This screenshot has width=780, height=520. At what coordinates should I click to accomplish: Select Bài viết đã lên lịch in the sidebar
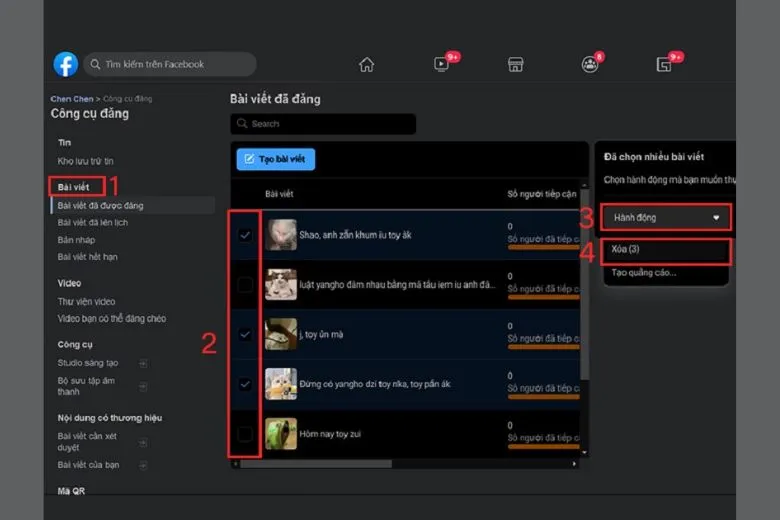(93, 222)
